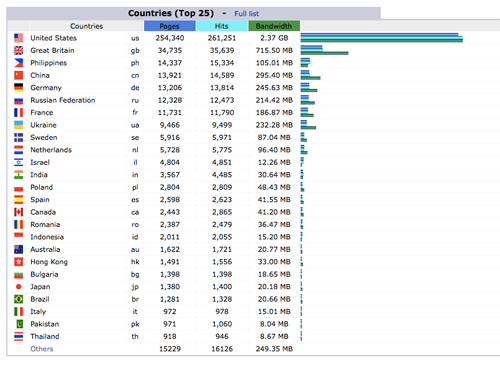Viewport: 500px width, 365px height.
Task: Click the 2.37 GB bandwidth value
Action: [274, 38]
